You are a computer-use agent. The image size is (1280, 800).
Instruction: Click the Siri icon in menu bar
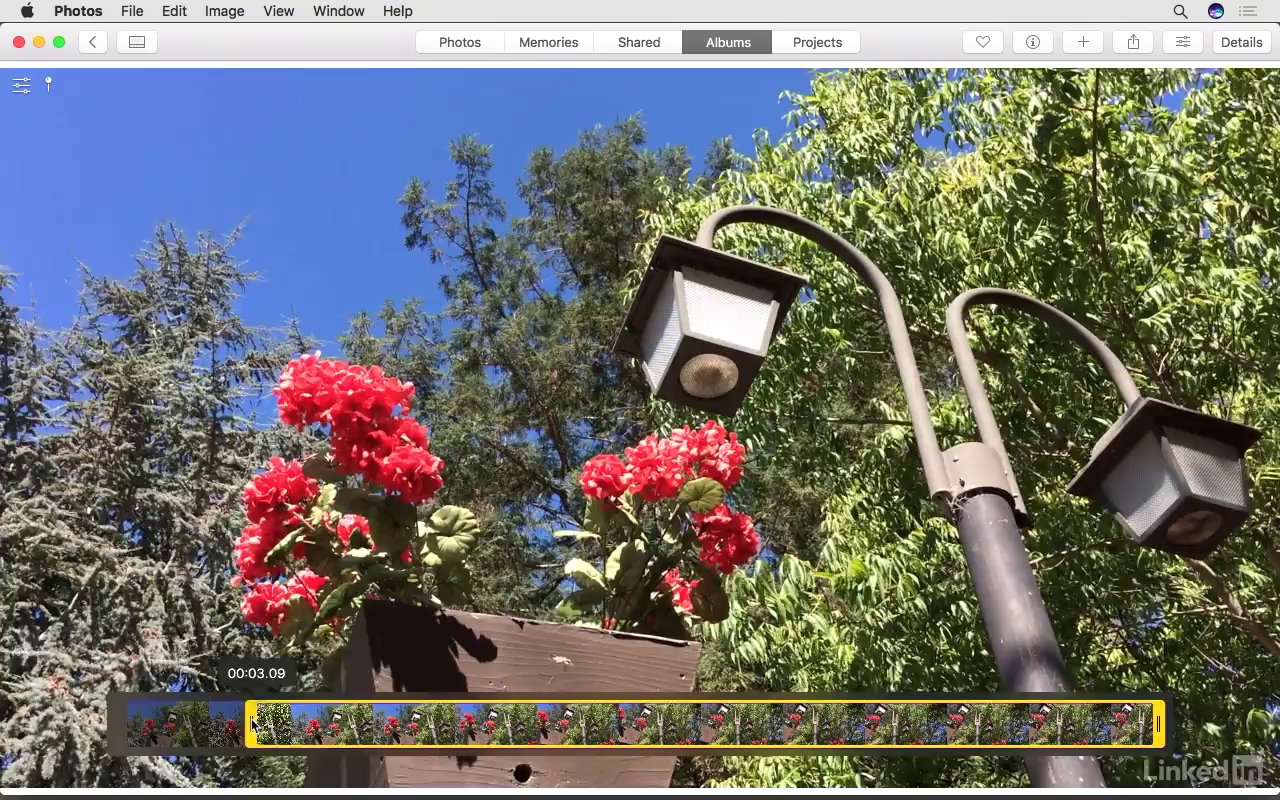point(1216,11)
